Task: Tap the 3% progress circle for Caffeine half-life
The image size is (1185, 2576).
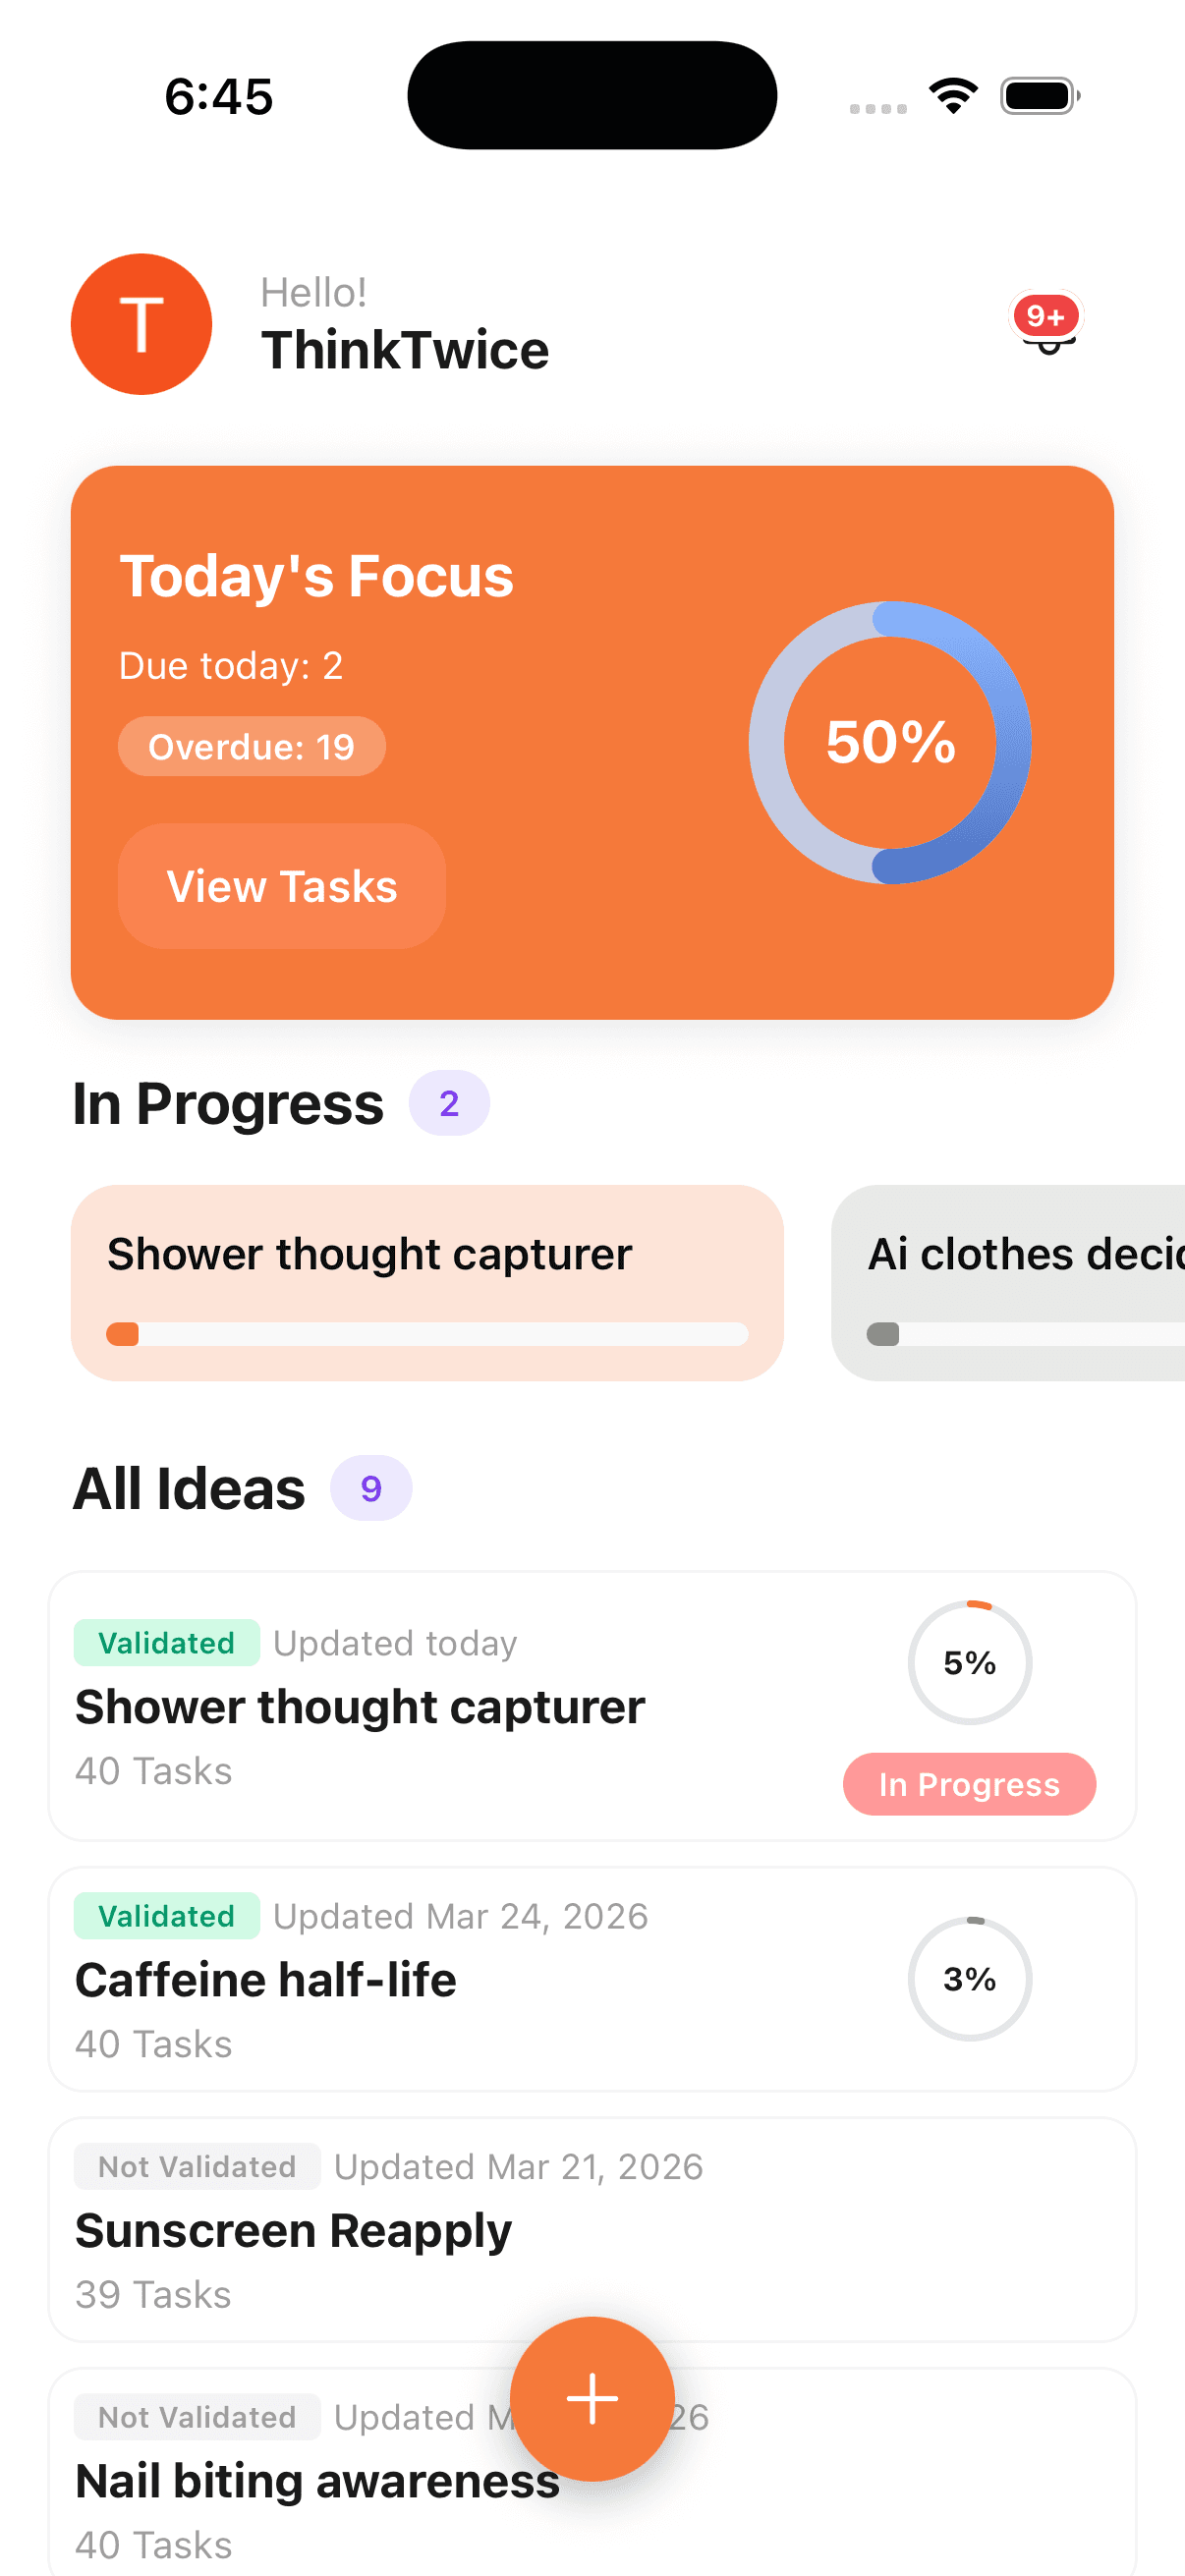Action: point(970,1979)
